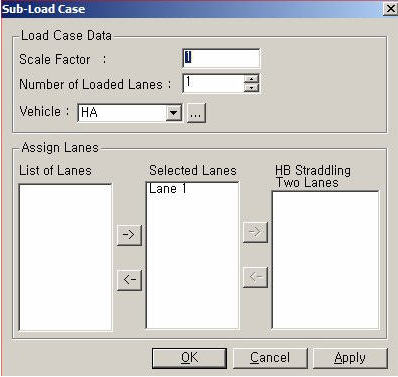Confirm with the OK button

pos(189,358)
